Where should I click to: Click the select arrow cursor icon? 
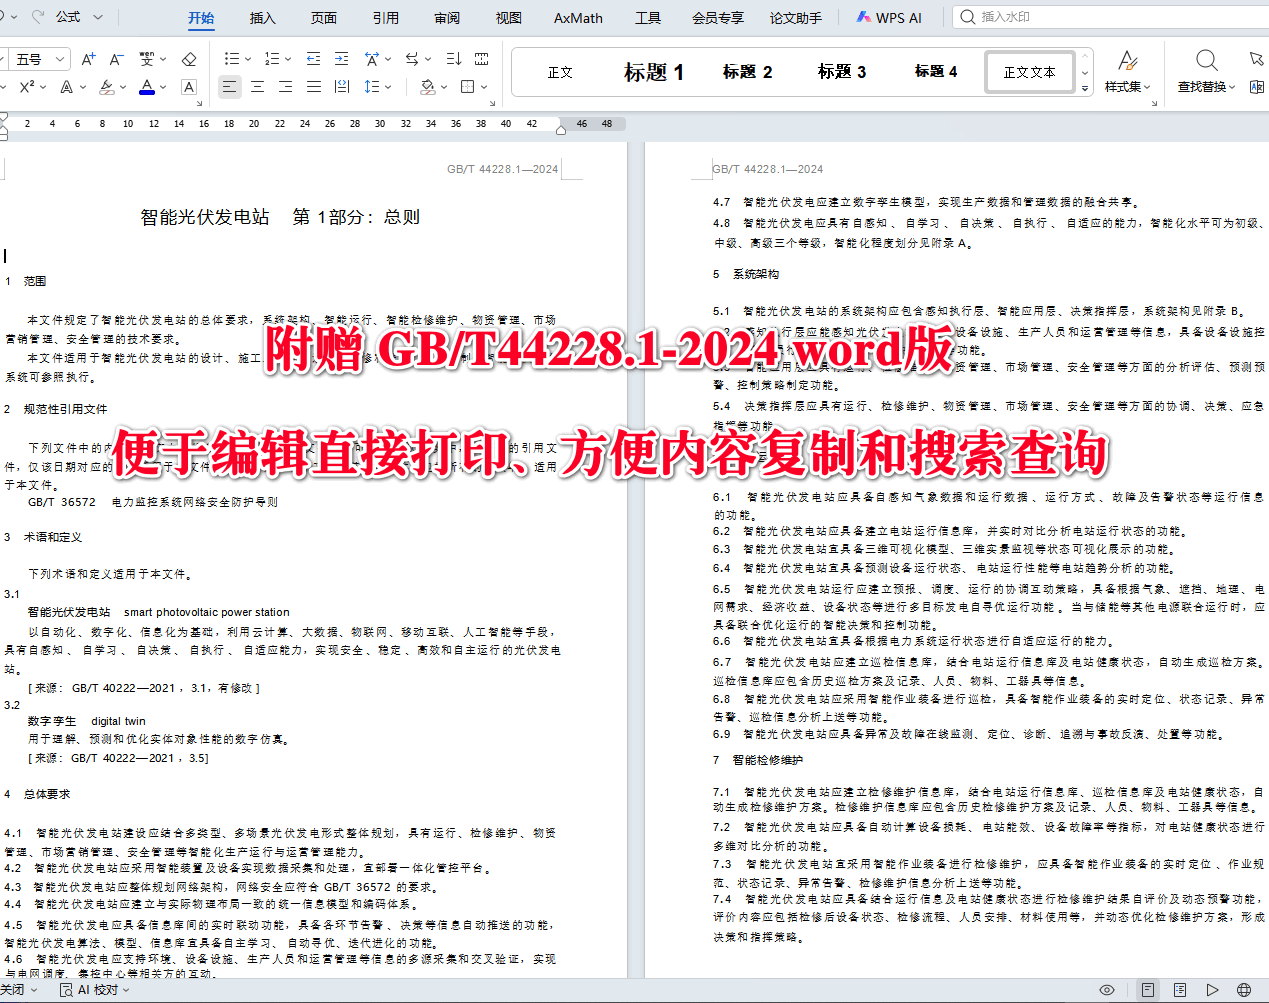[x=1257, y=59]
